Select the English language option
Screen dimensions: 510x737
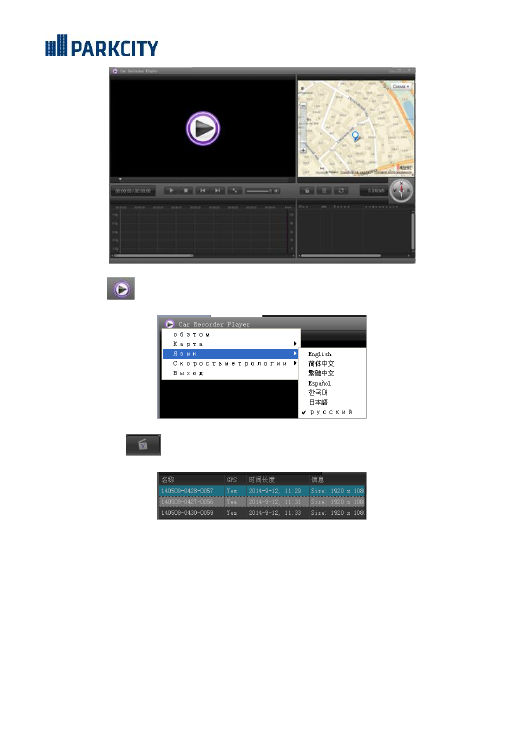[x=320, y=354]
